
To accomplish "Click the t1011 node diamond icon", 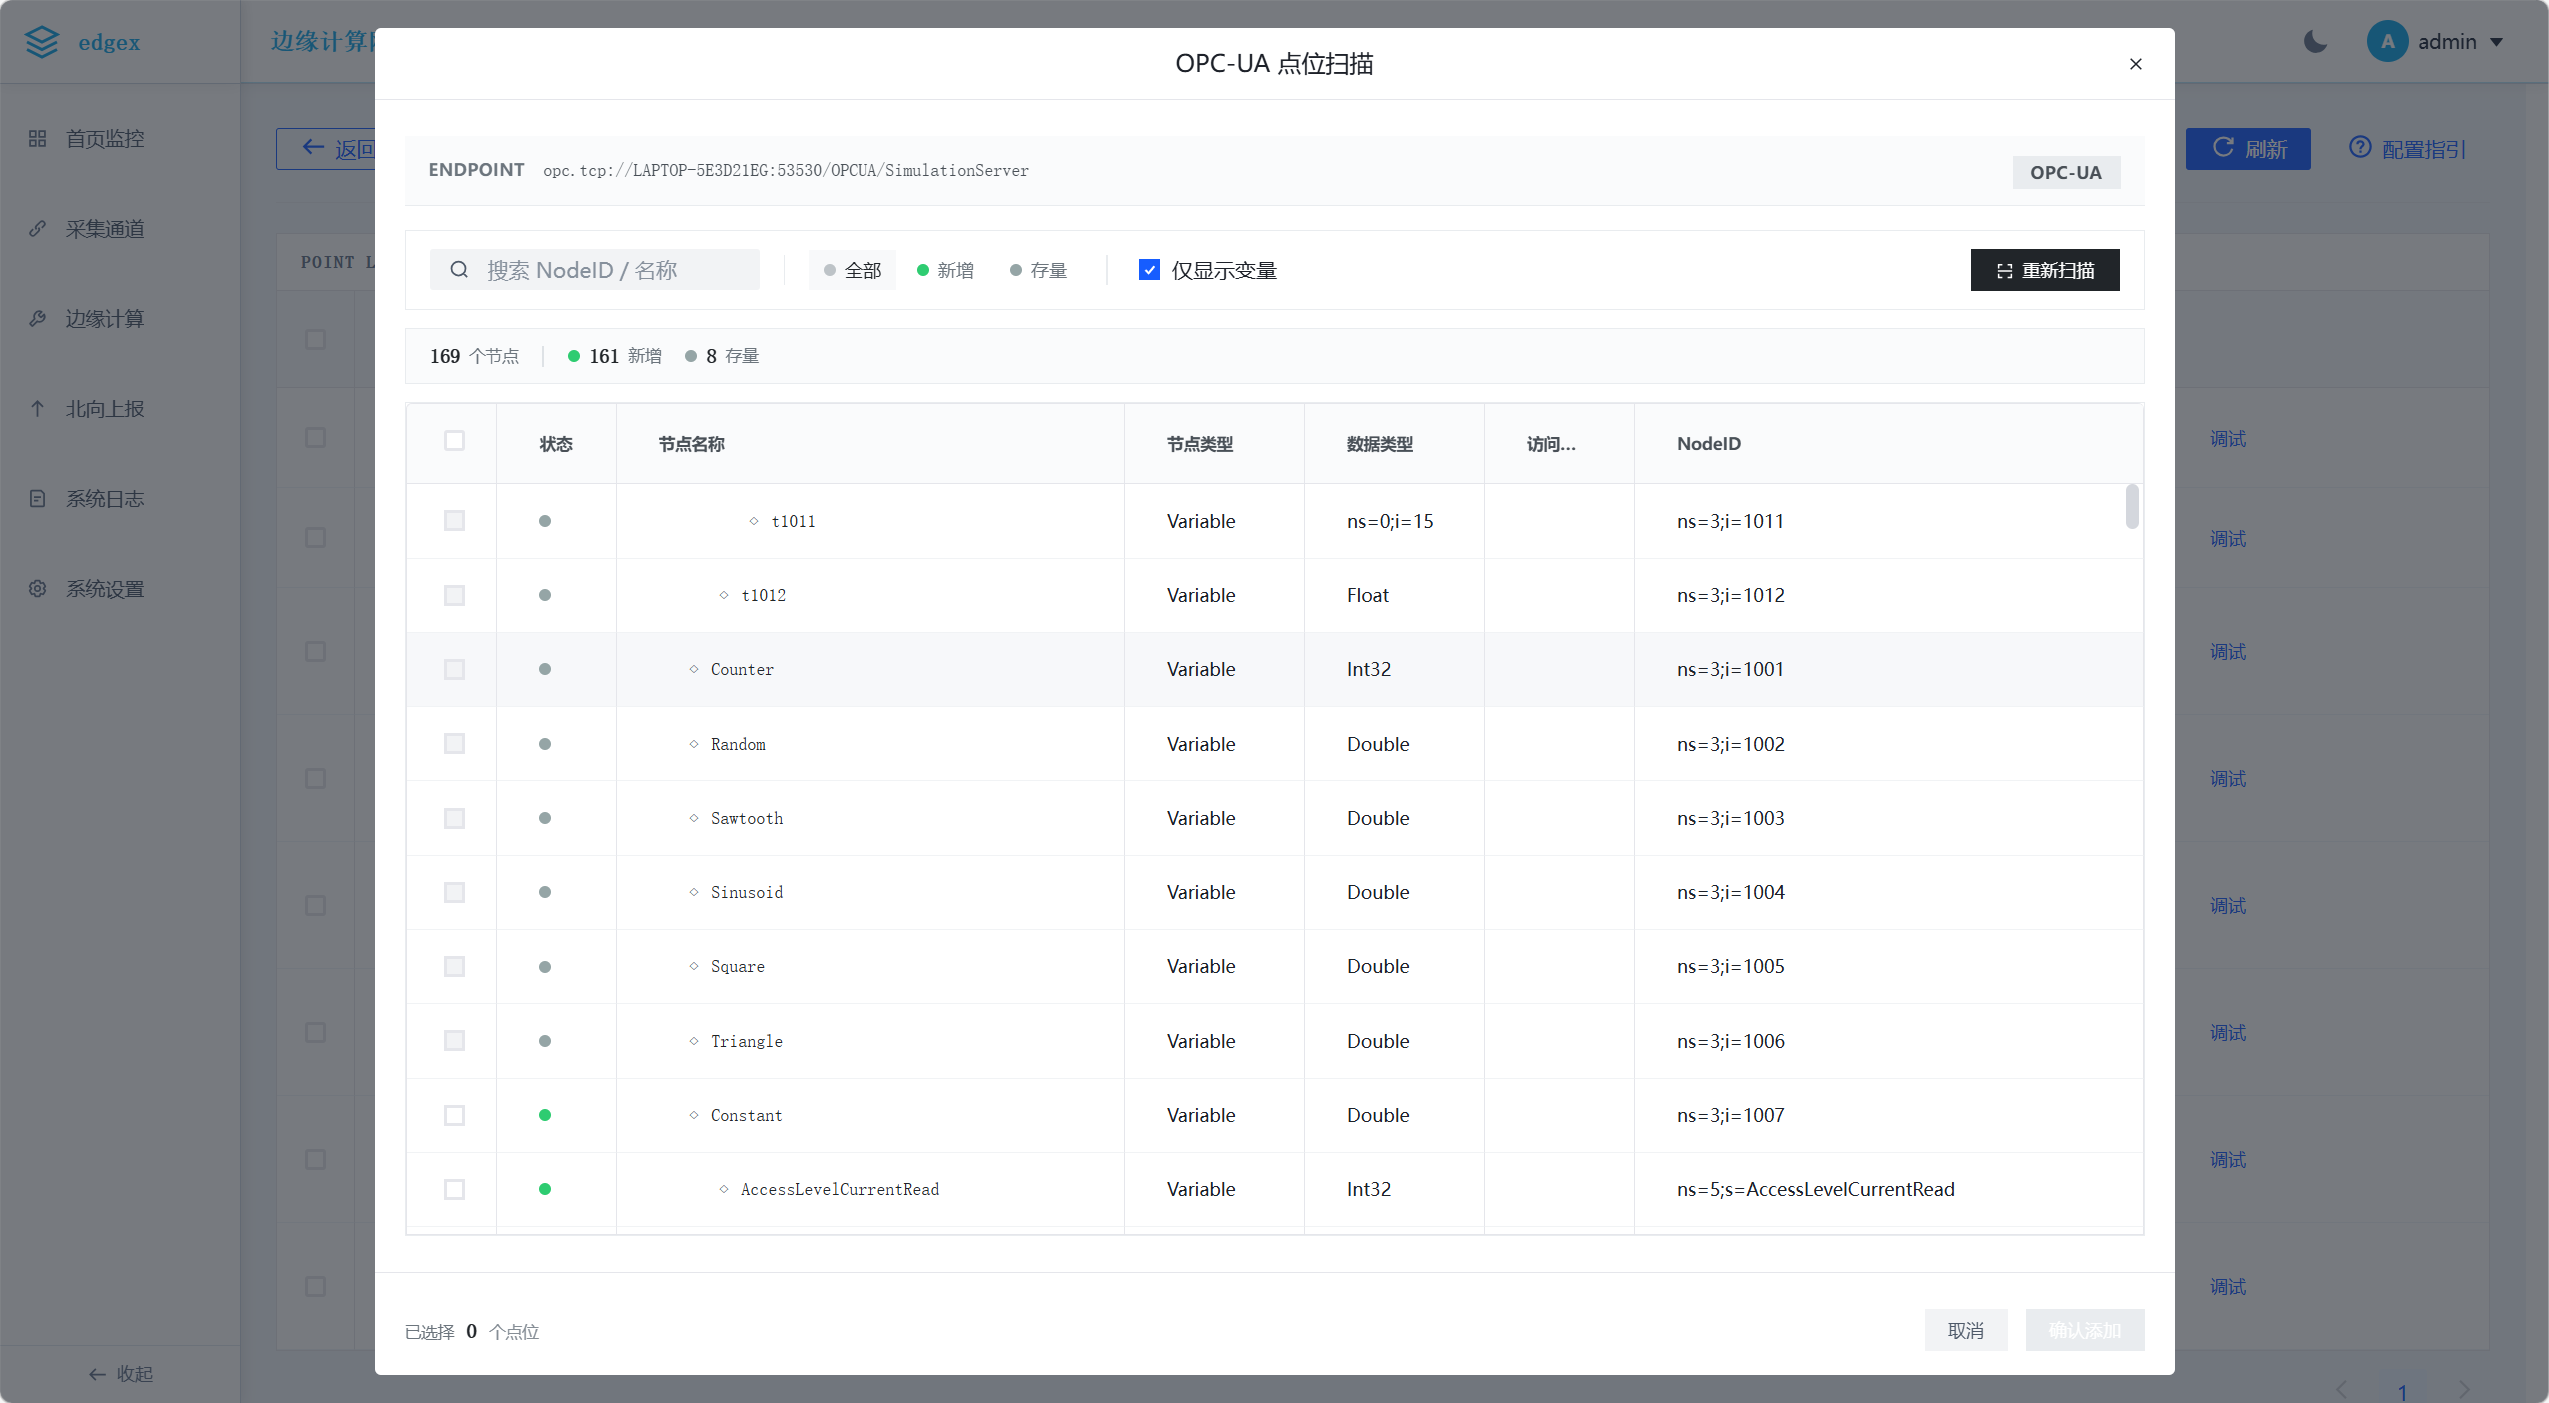I will (754, 521).
